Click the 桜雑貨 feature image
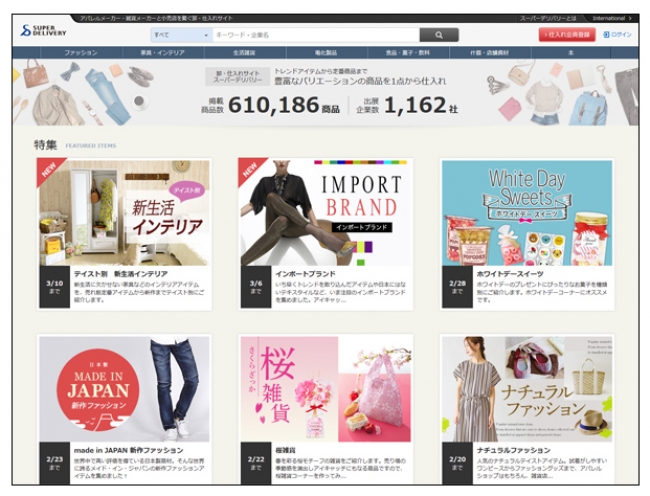The image size is (650, 496). click(324, 388)
